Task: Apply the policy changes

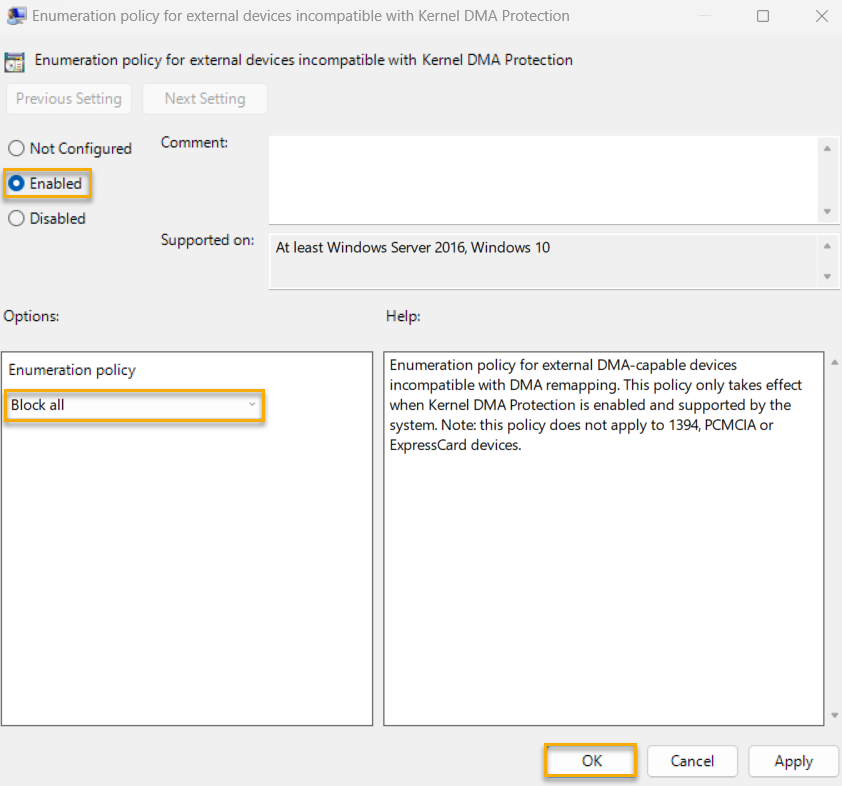Action: [x=793, y=761]
